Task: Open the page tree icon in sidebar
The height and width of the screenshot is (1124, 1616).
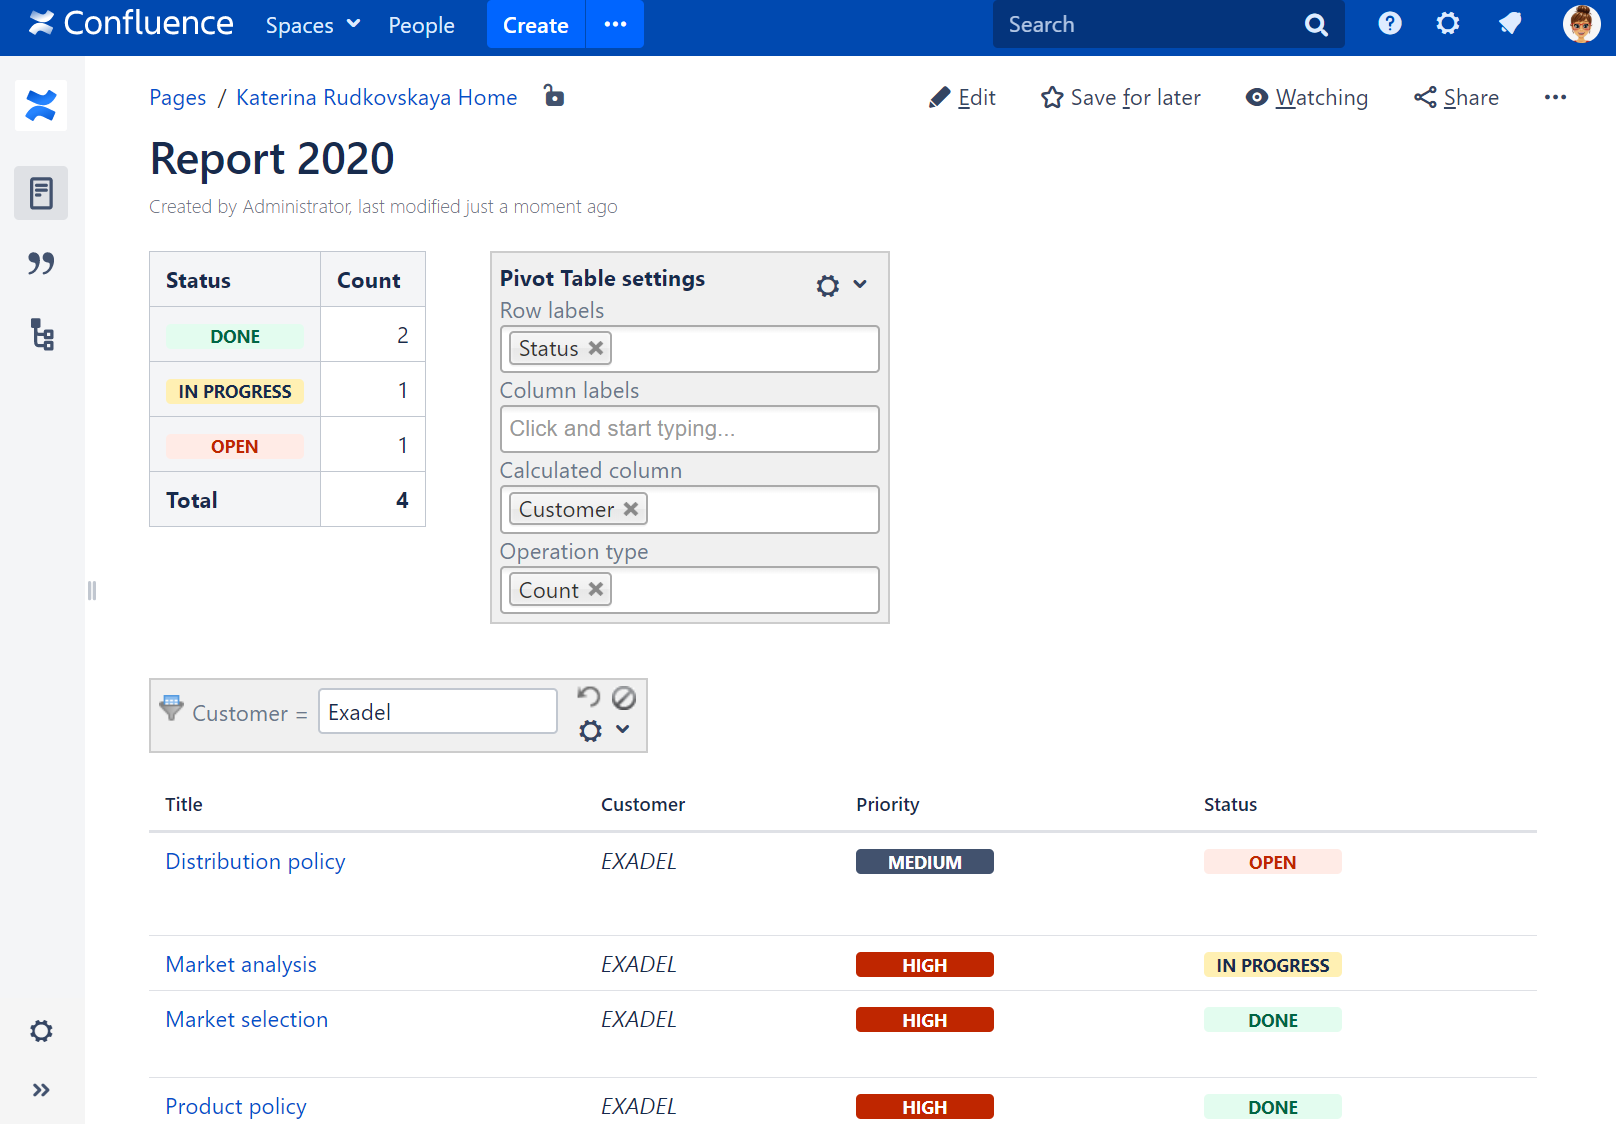Action: pyautogui.click(x=41, y=334)
